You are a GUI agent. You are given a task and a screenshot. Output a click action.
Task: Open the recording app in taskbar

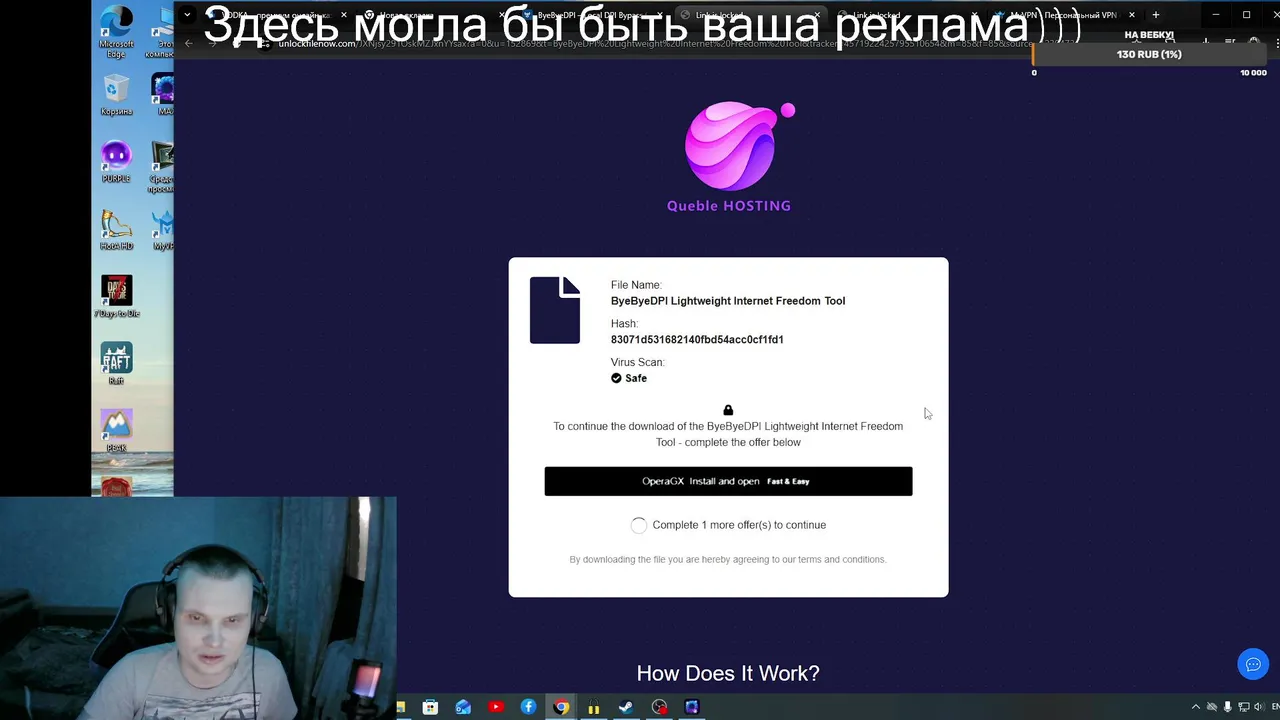(659, 707)
